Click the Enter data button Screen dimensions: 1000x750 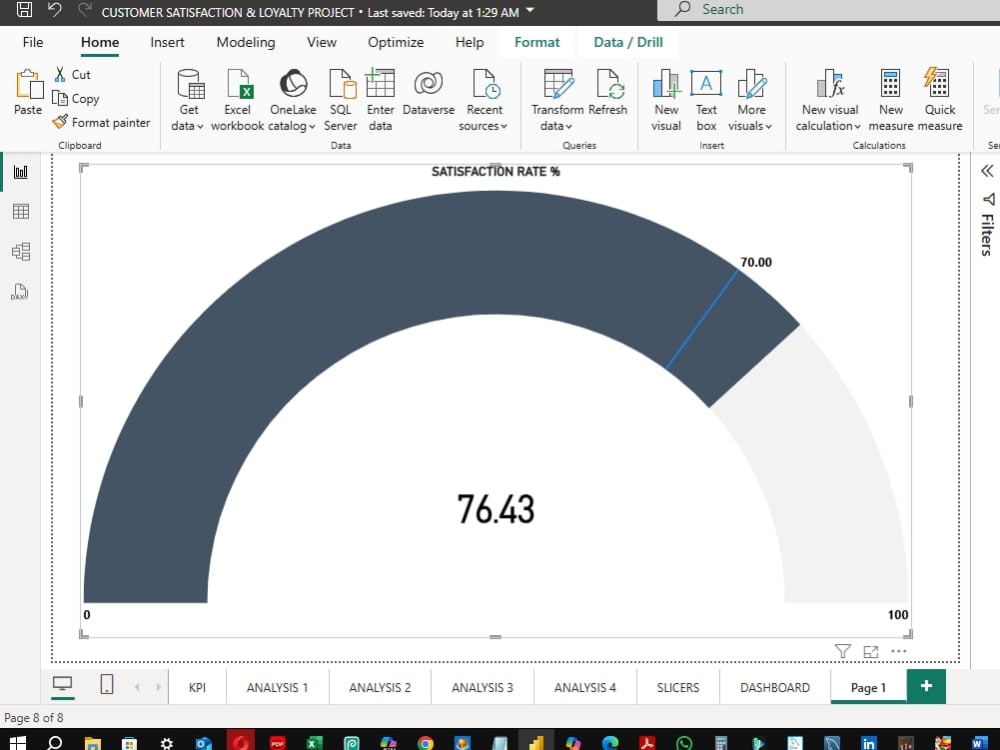pyautogui.click(x=380, y=99)
